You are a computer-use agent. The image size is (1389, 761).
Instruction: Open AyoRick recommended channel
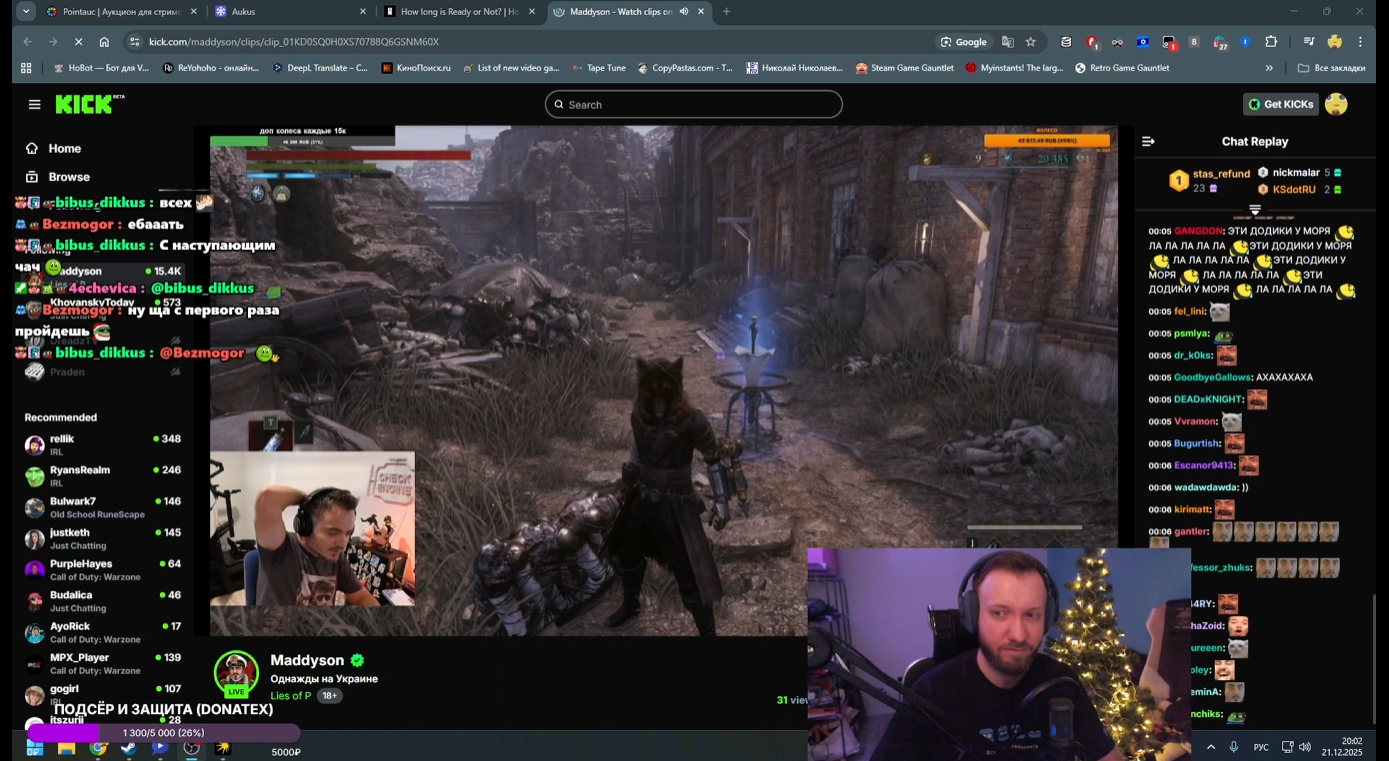(103, 632)
